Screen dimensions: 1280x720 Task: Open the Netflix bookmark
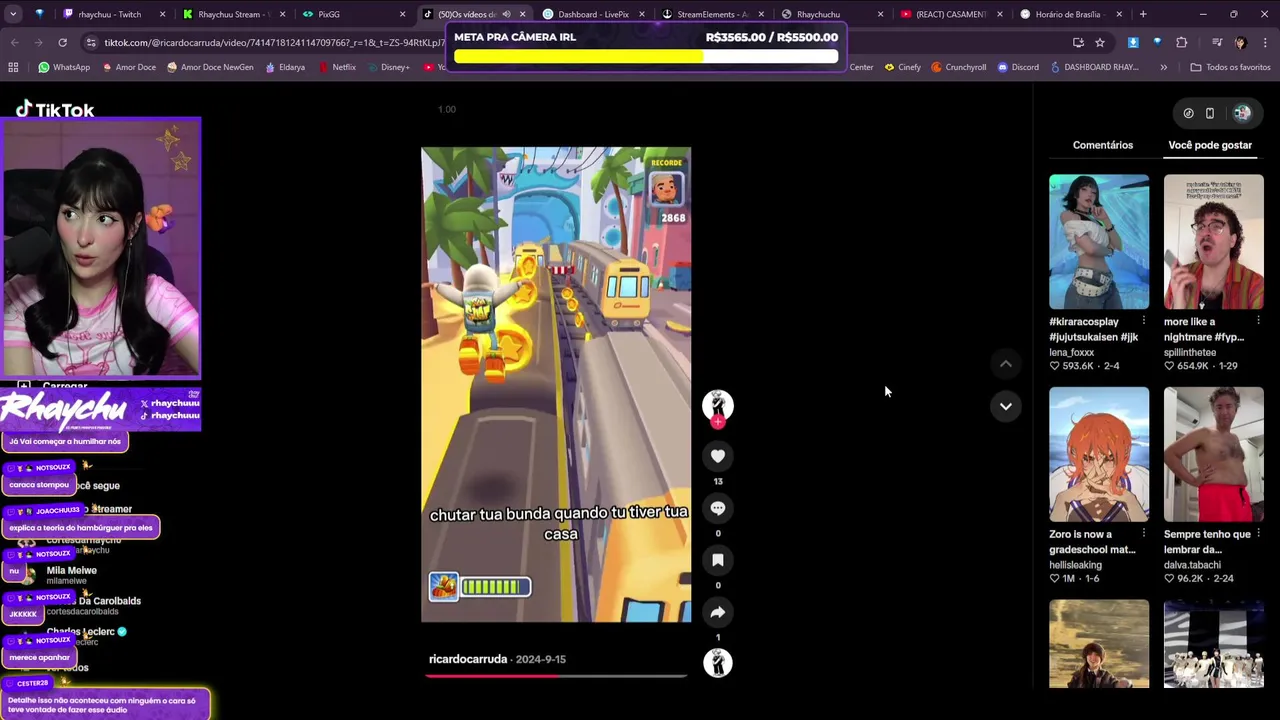click(337, 67)
